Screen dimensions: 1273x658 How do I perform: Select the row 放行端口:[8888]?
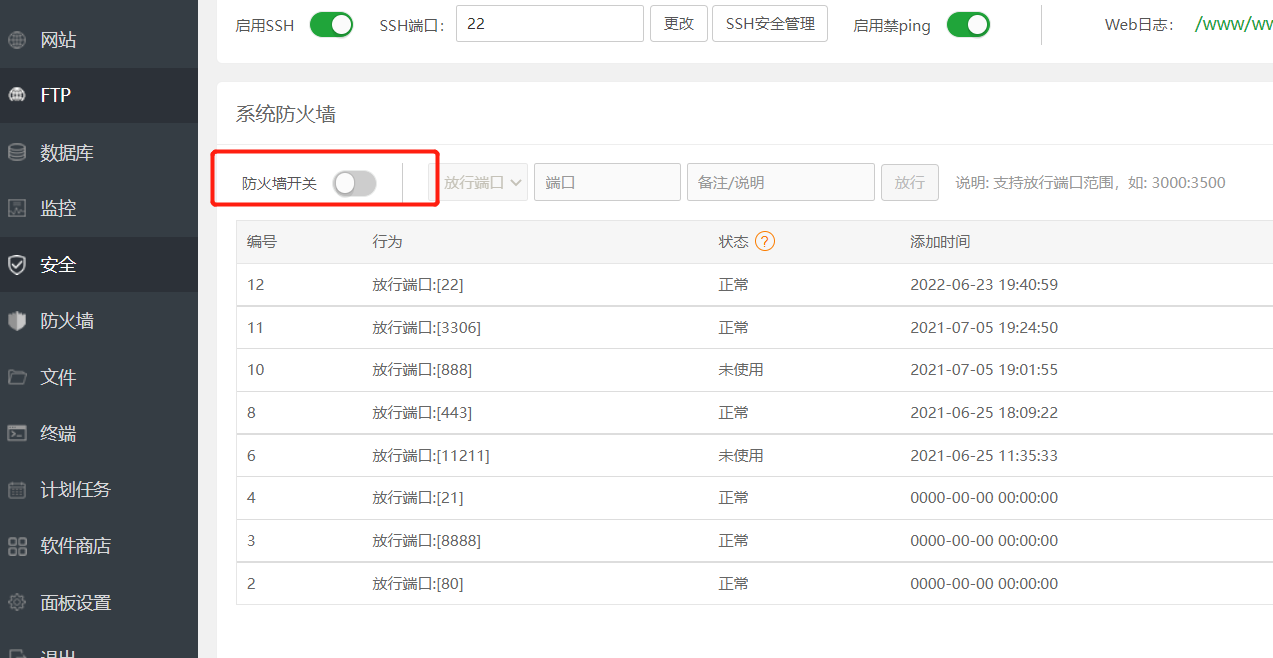click(754, 541)
